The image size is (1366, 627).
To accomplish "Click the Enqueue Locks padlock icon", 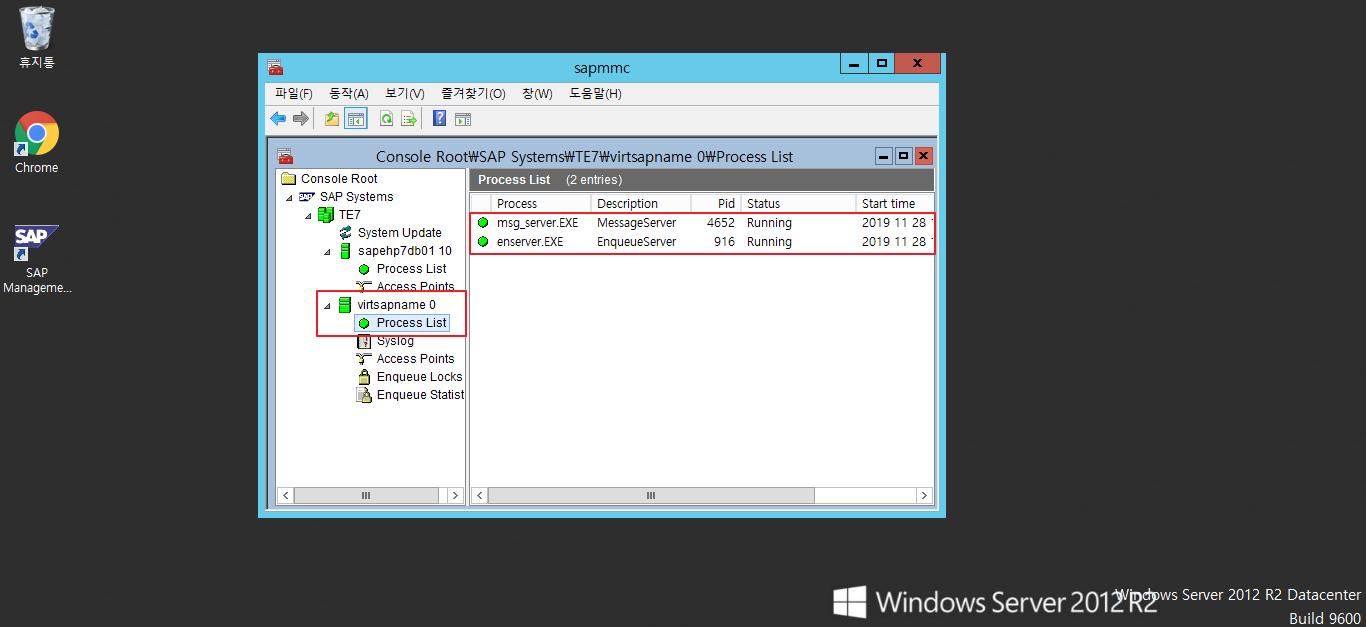I will pyautogui.click(x=365, y=377).
